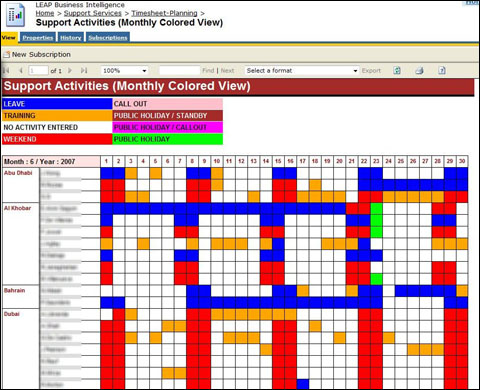Viewport: 480px width, 390px height.
Task: Click the find text input field
Action: pyautogui.click(x=179, y=70)
